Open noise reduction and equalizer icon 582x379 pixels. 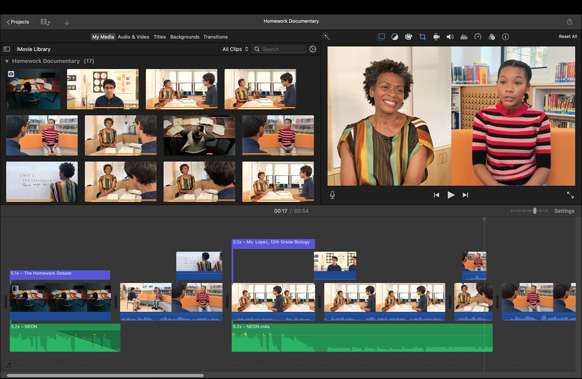[464, 37]
